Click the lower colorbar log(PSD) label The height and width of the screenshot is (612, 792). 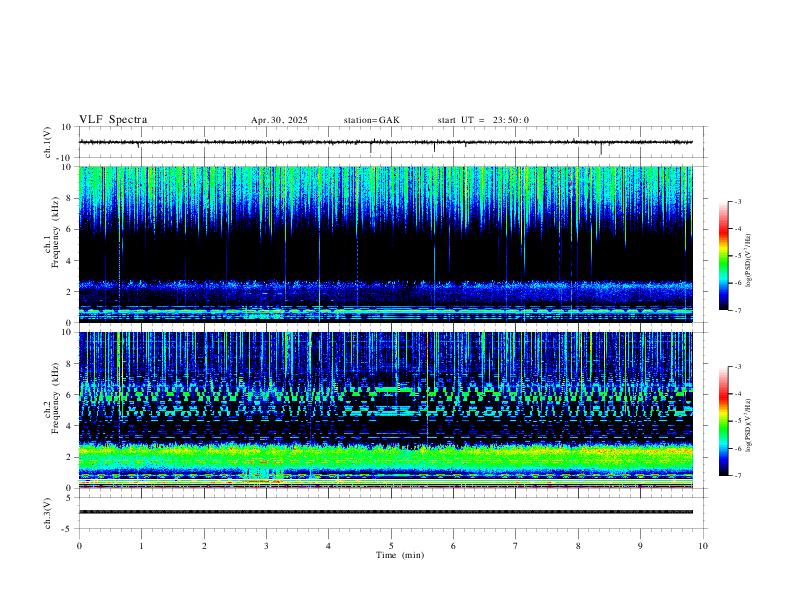748,426
